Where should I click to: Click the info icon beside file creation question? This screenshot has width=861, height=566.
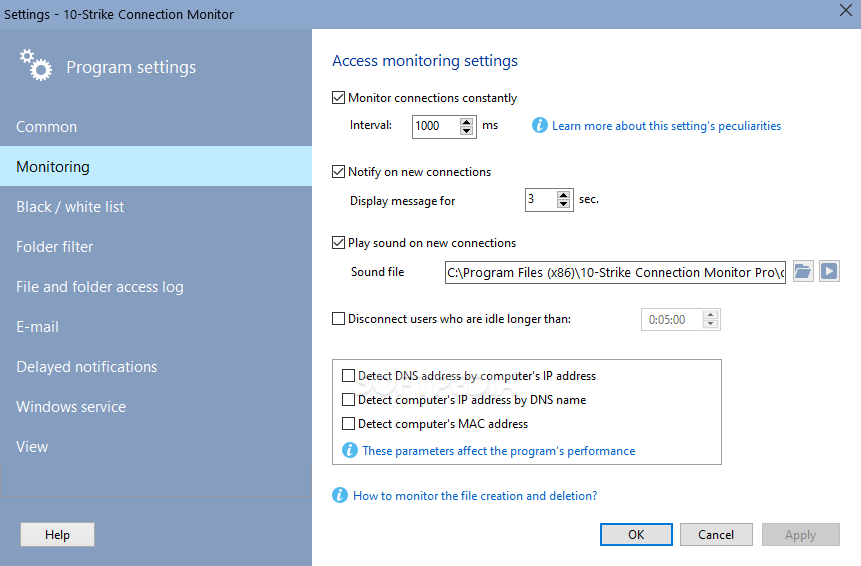(340, 495)
